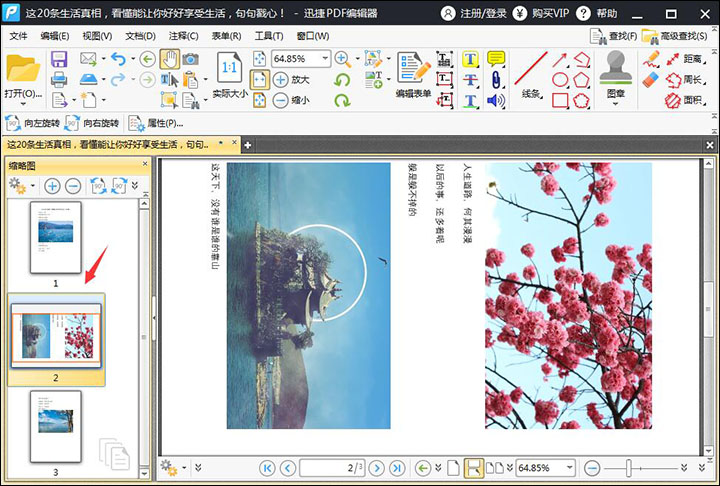Open the bottom status bar zoom dropdown
The width and height of the screenshot is (720, 486).
[570, 467]
